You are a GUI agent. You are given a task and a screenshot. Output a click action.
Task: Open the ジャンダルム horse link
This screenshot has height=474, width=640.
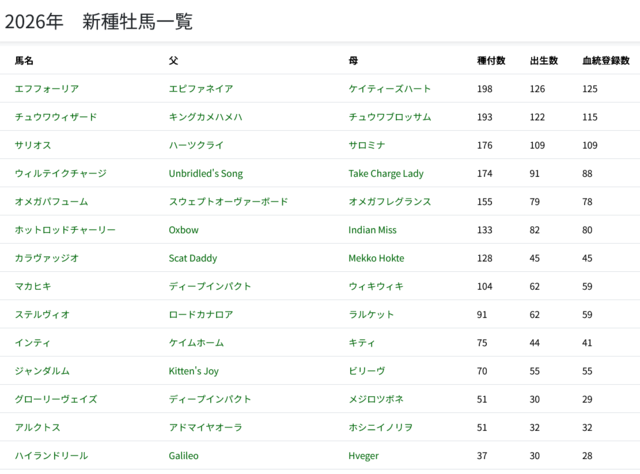(x=42, y=370)
